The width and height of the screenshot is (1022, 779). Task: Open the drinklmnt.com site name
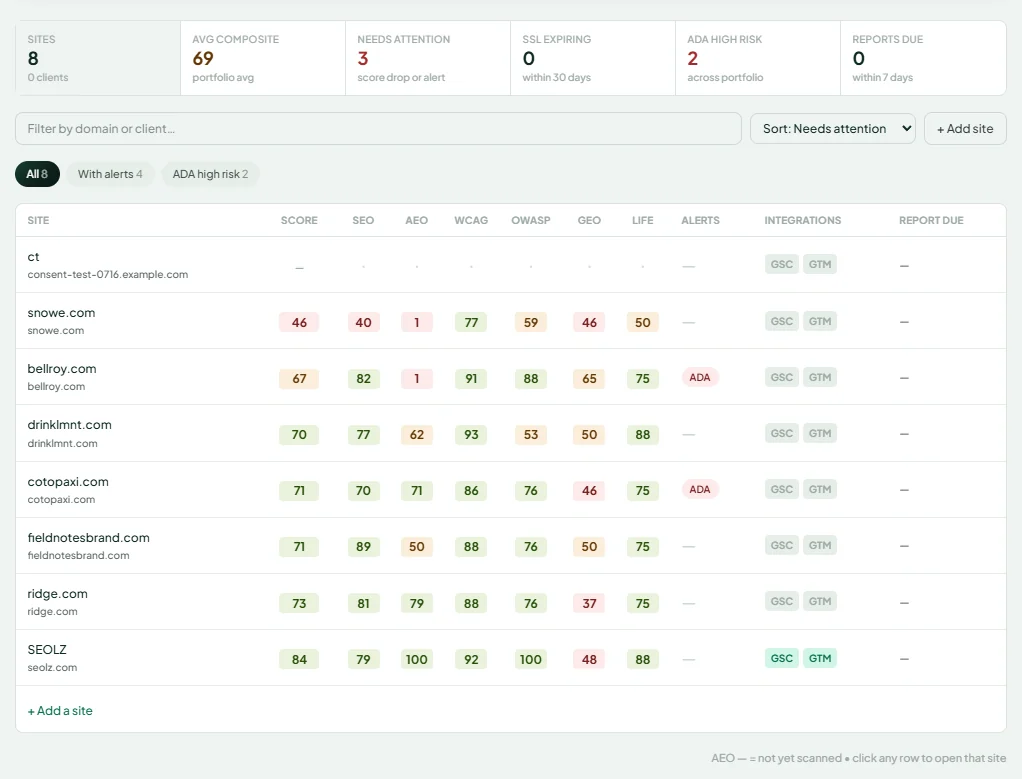[70, 425]
